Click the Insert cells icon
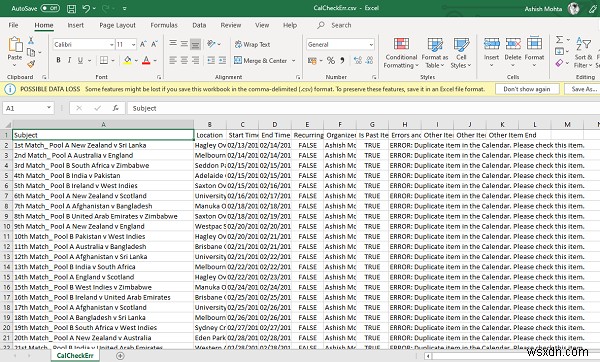This screenshot has height=362, width=600. [x=491, y=44]
